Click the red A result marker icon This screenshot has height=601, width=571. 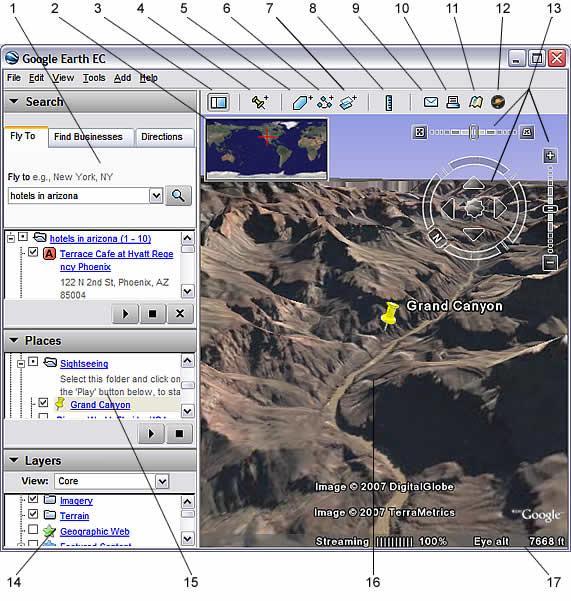pyautogui.click(x=49, y=254)
